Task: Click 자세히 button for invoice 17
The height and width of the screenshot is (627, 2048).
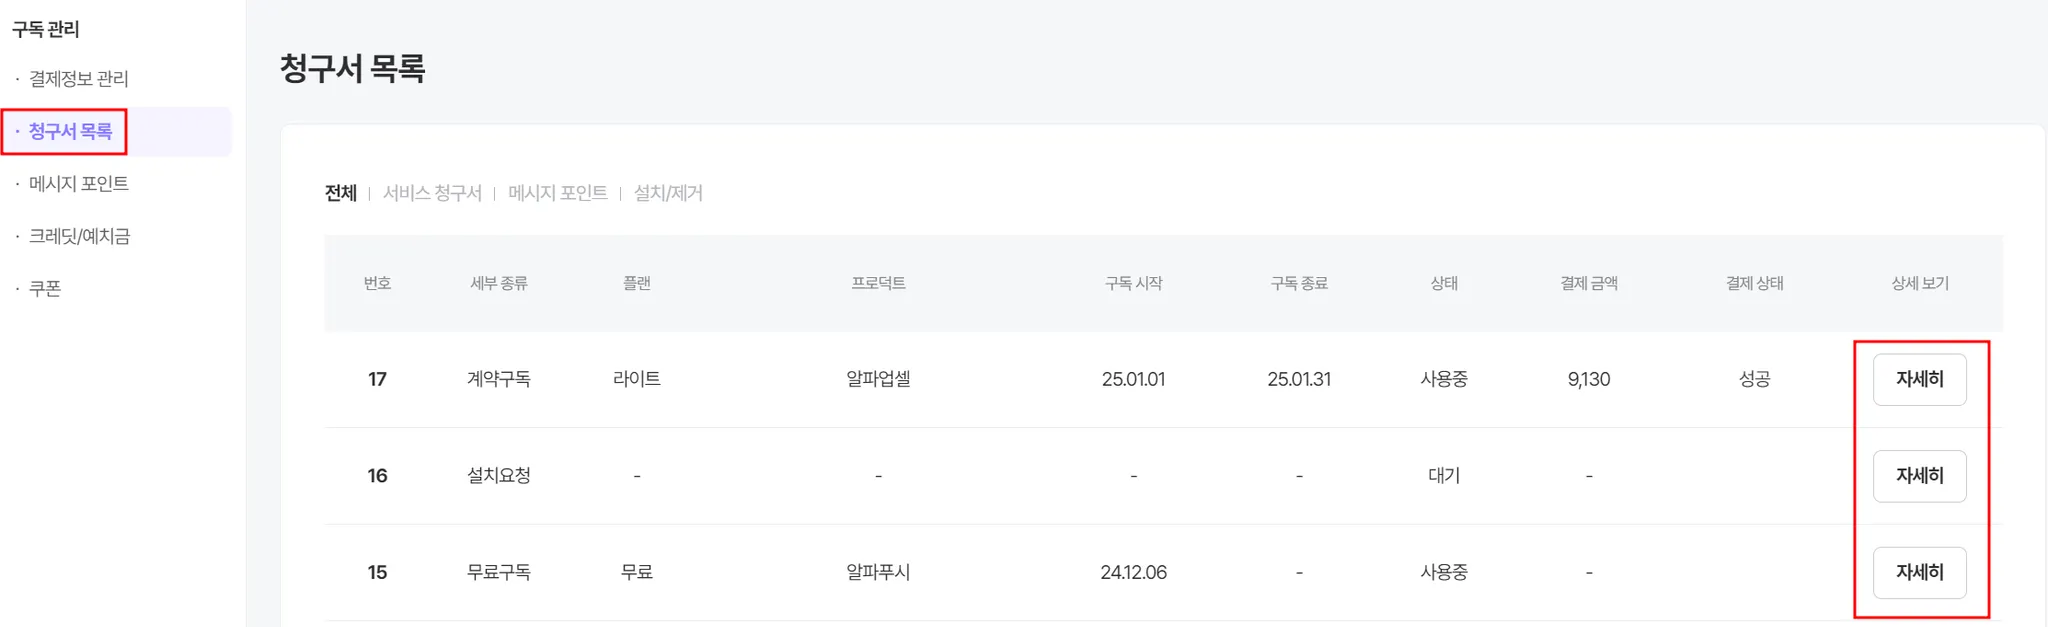Action: pos(1919,380)
